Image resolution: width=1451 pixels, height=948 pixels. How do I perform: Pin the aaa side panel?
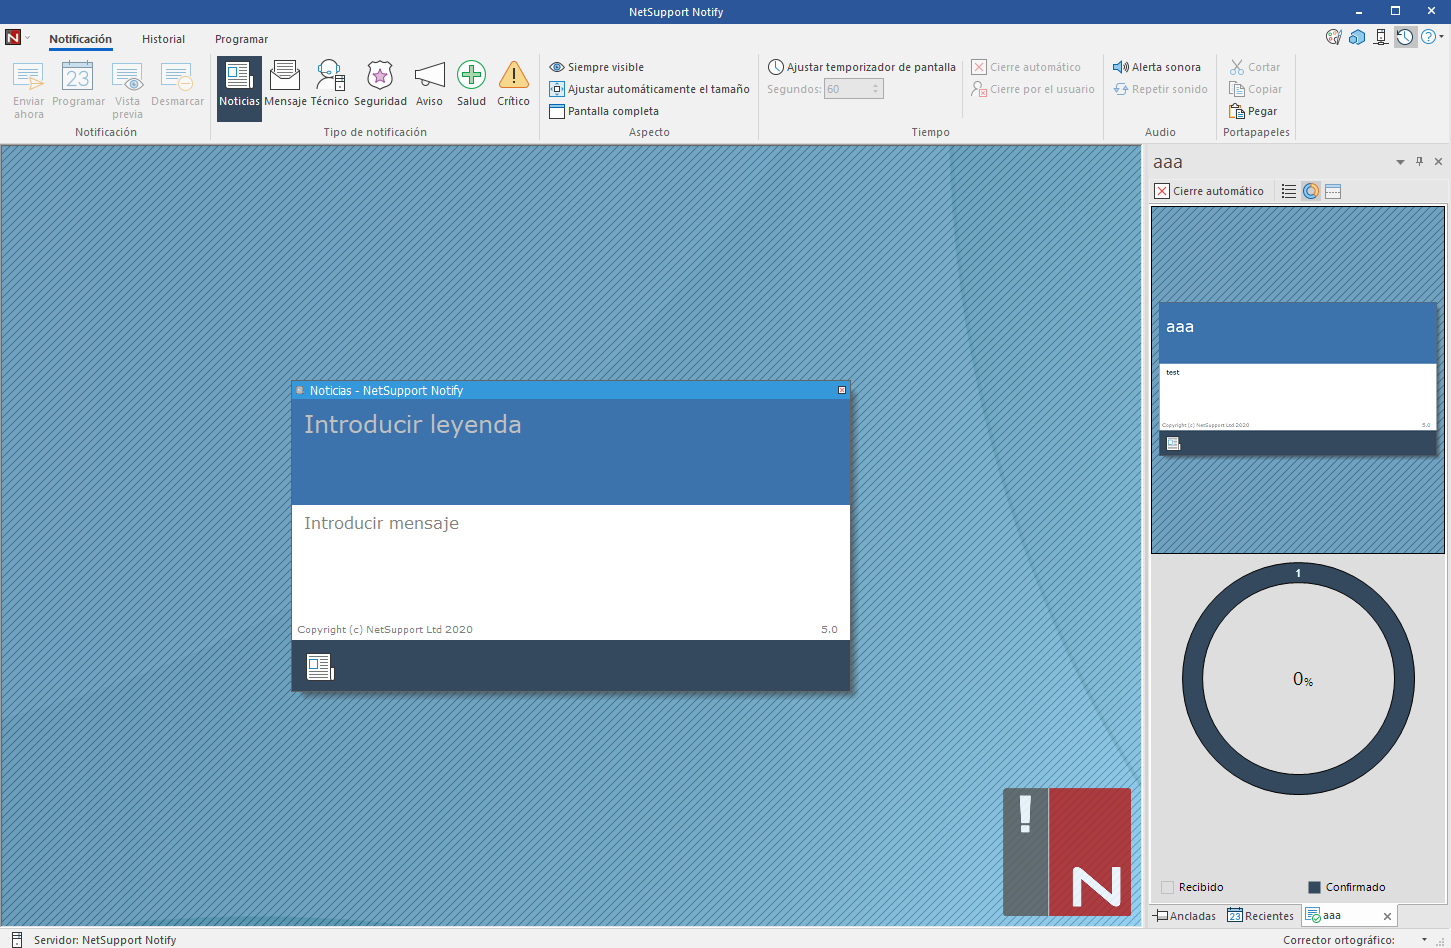[1419, 161]
